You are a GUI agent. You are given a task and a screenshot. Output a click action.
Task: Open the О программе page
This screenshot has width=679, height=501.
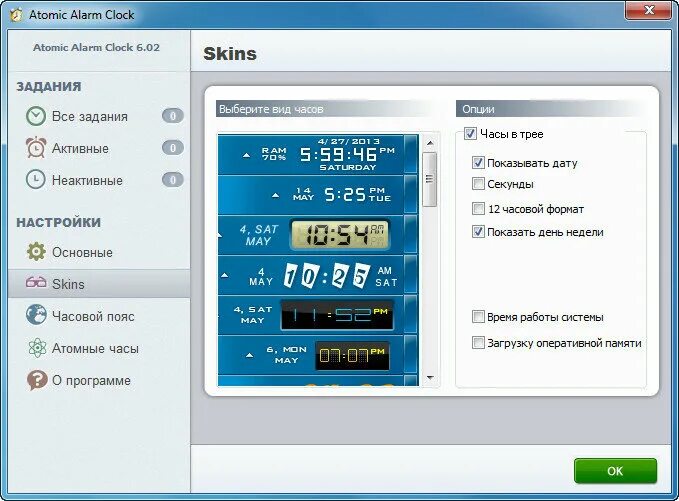[91, 381]
